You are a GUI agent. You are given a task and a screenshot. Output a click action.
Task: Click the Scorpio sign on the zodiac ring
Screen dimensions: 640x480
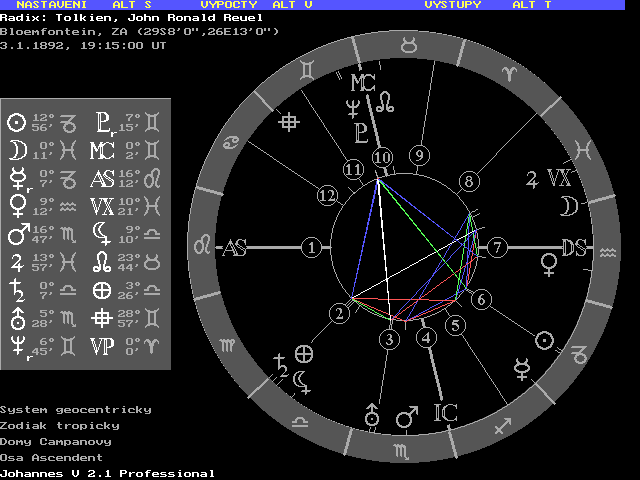(x=400, y=452)
